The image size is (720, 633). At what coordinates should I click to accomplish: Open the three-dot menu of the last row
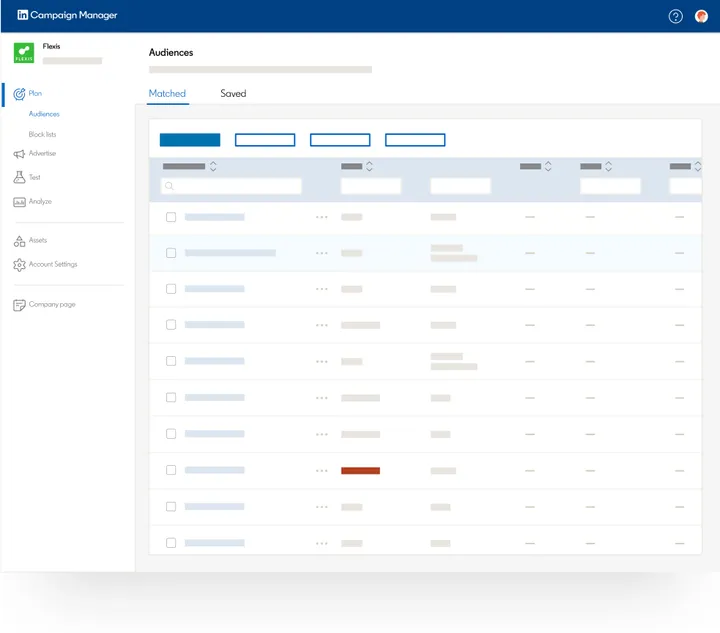point(321,543)
